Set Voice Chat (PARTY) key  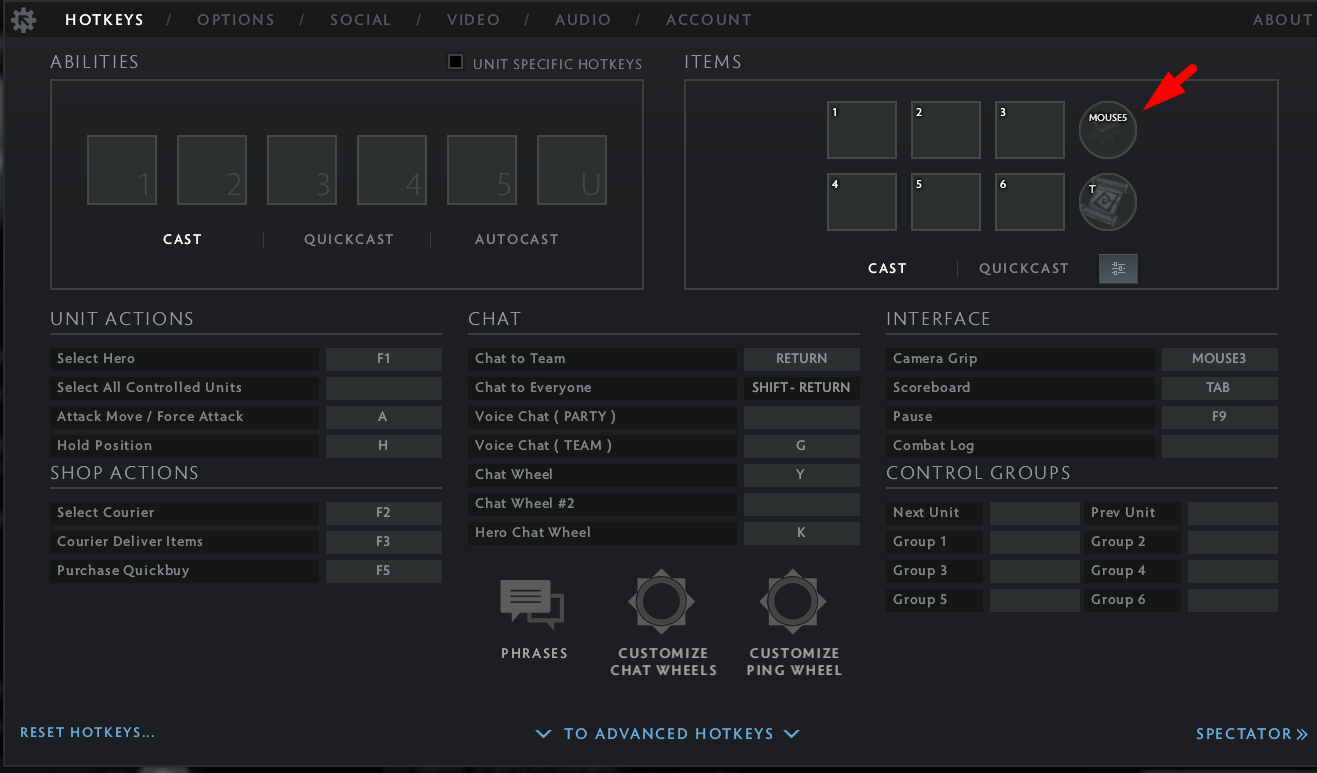click(802, 417)
